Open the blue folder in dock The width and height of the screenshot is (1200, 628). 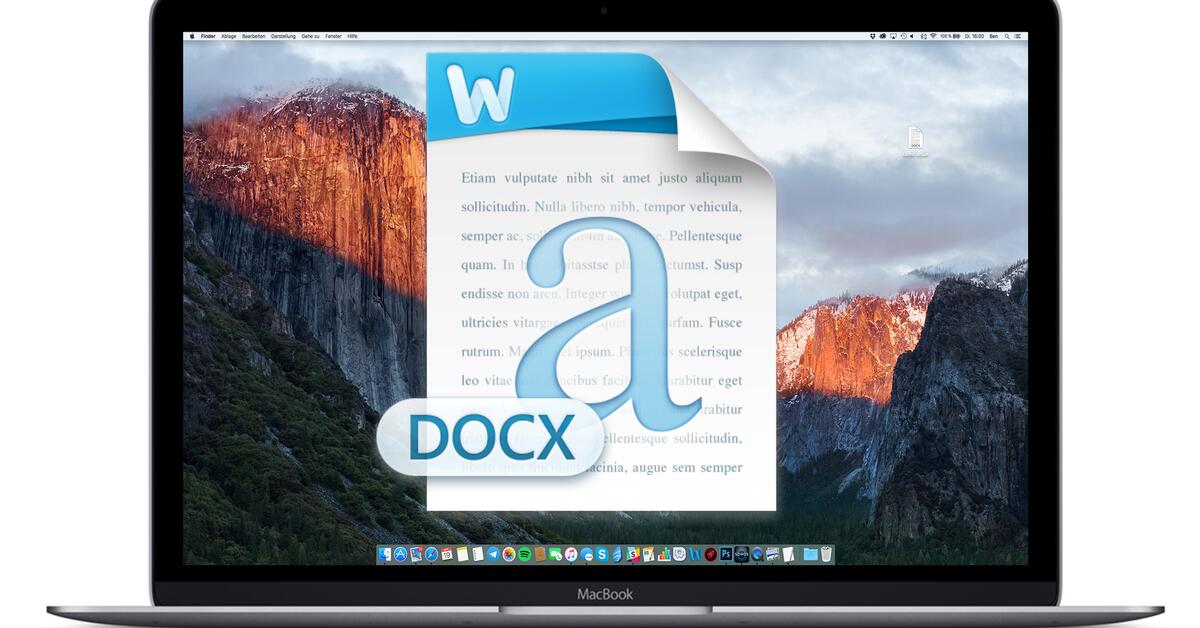[x=811, y=554]
